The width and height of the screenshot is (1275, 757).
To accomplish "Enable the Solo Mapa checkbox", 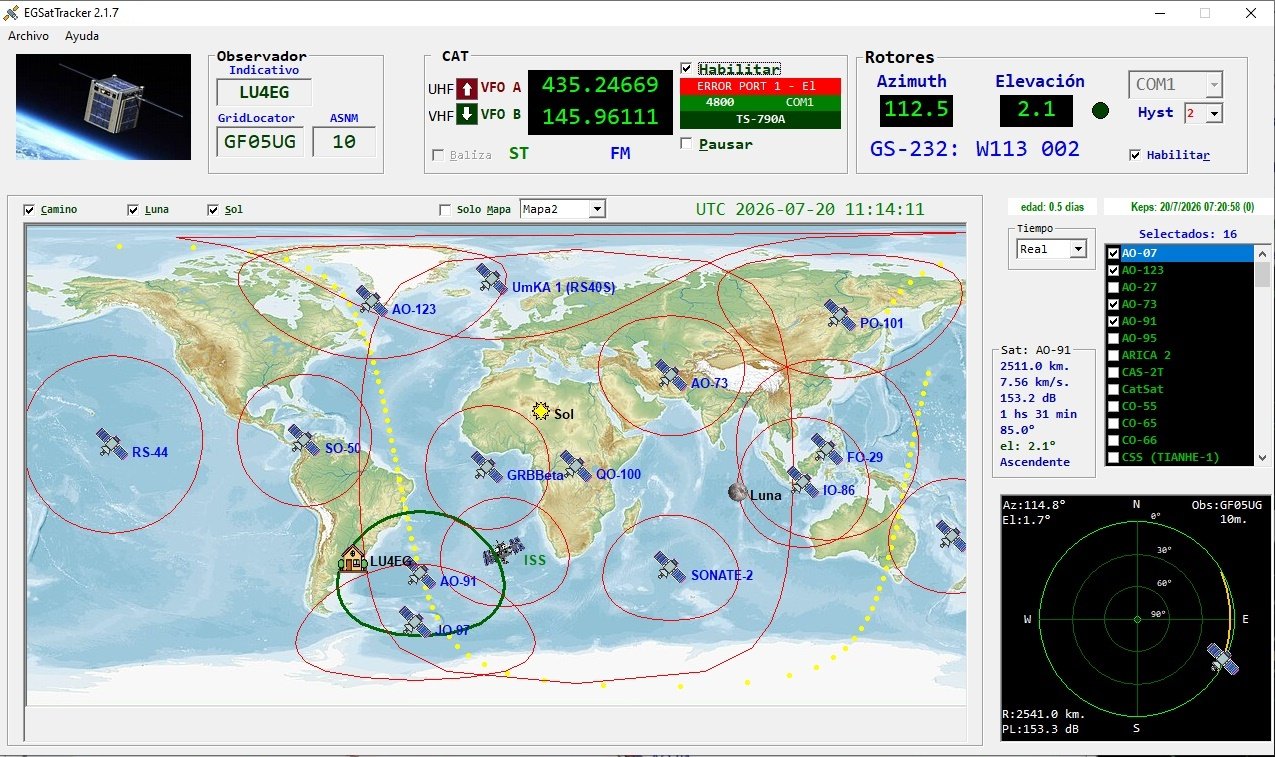I will pyautogui.click(x=445, y=210).
